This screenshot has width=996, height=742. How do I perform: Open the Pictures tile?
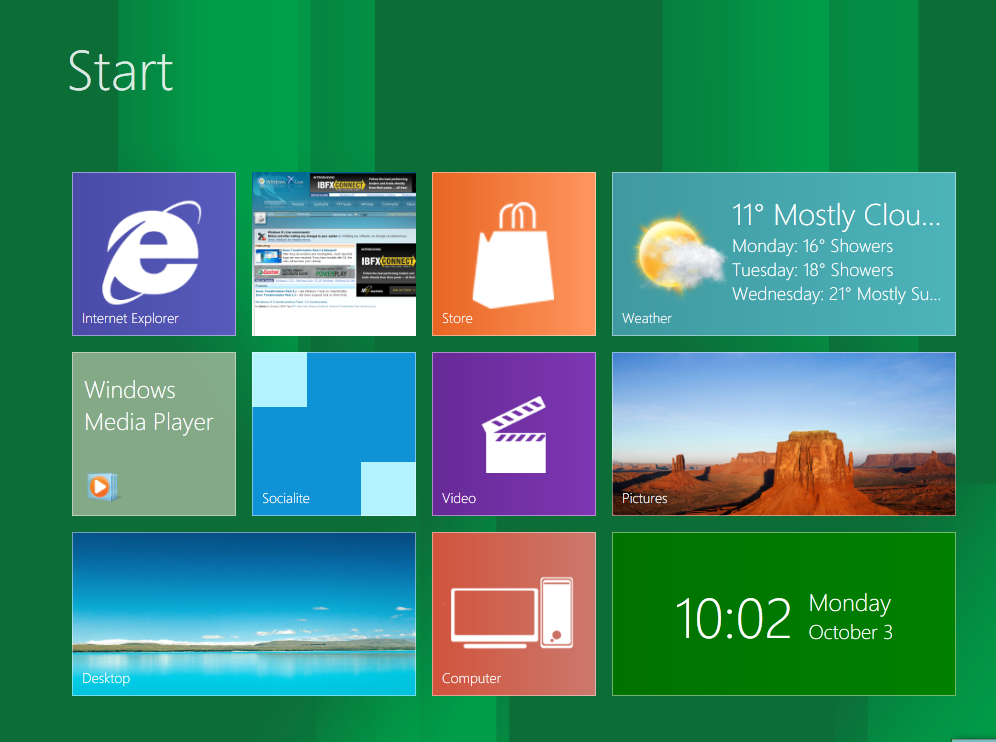[x=784, y=434]
